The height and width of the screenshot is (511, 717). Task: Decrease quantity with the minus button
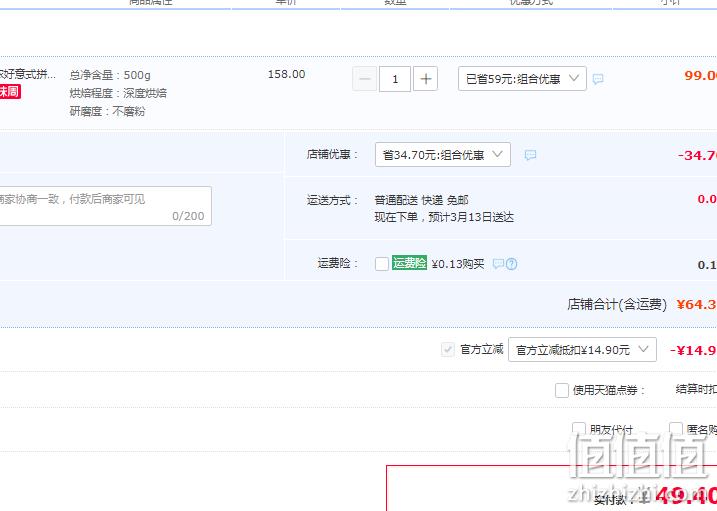point(364,79)
